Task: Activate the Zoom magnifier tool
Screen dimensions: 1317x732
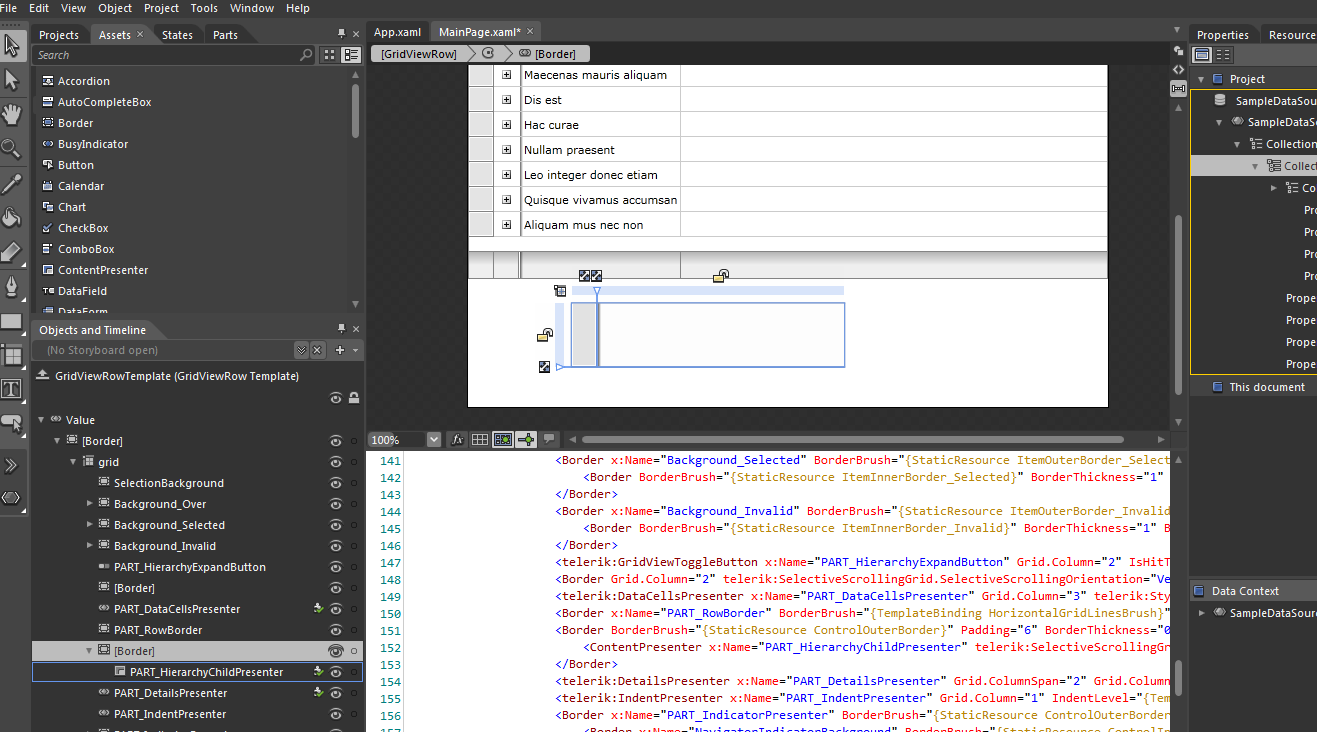Action: pyautogui.click(x=12, y=149)
